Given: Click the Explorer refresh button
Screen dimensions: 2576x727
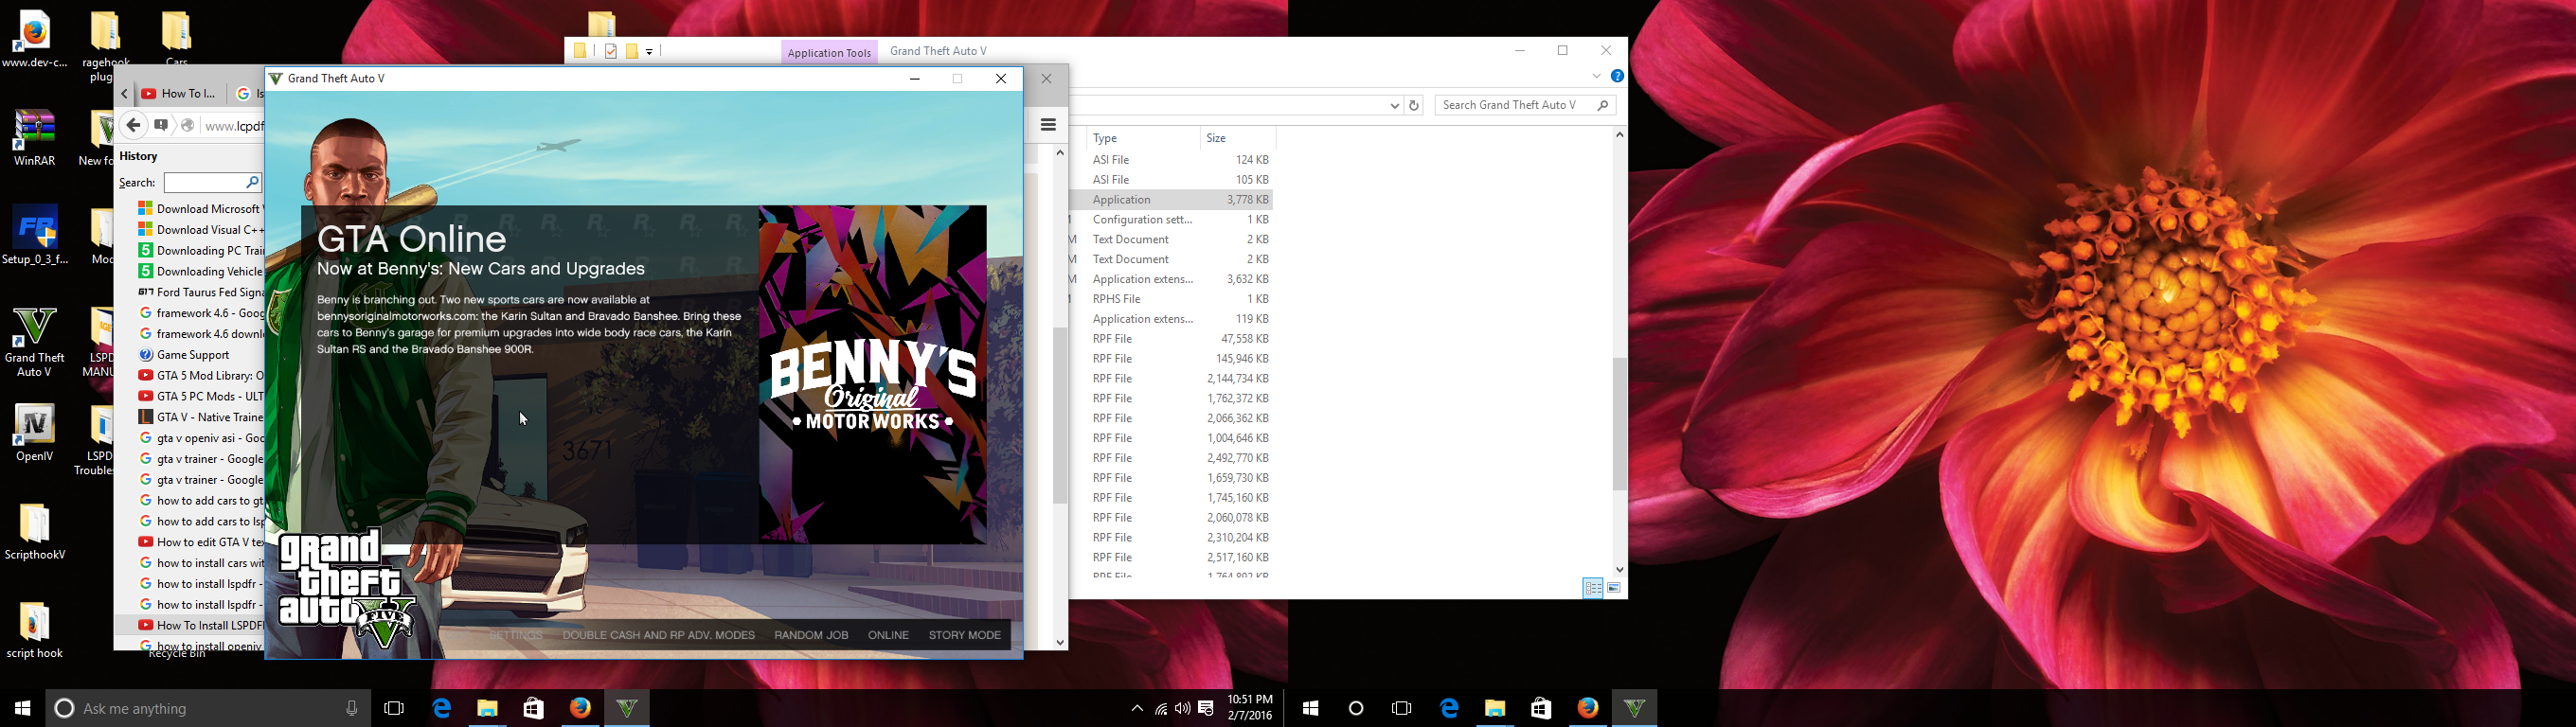Looking at the screenshot, I should tap(1414, 106).
